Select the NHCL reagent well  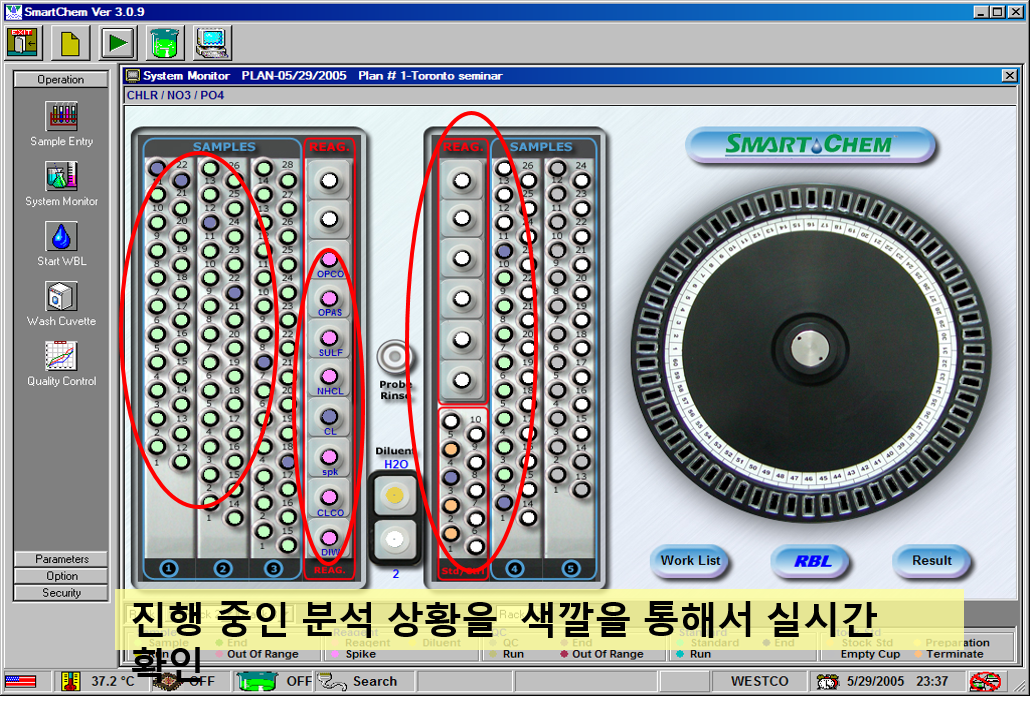[x=329, y=377]
